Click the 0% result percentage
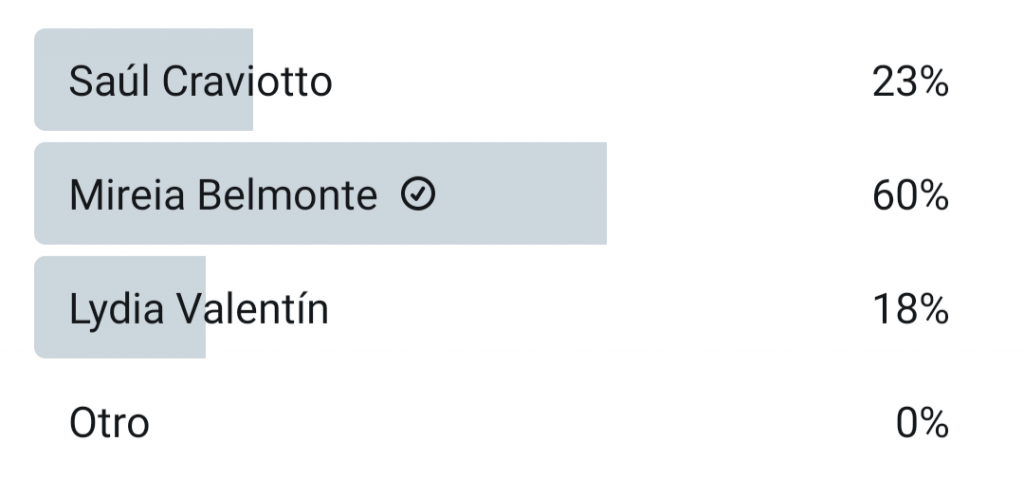1024x479 pixels. [921, 424]
